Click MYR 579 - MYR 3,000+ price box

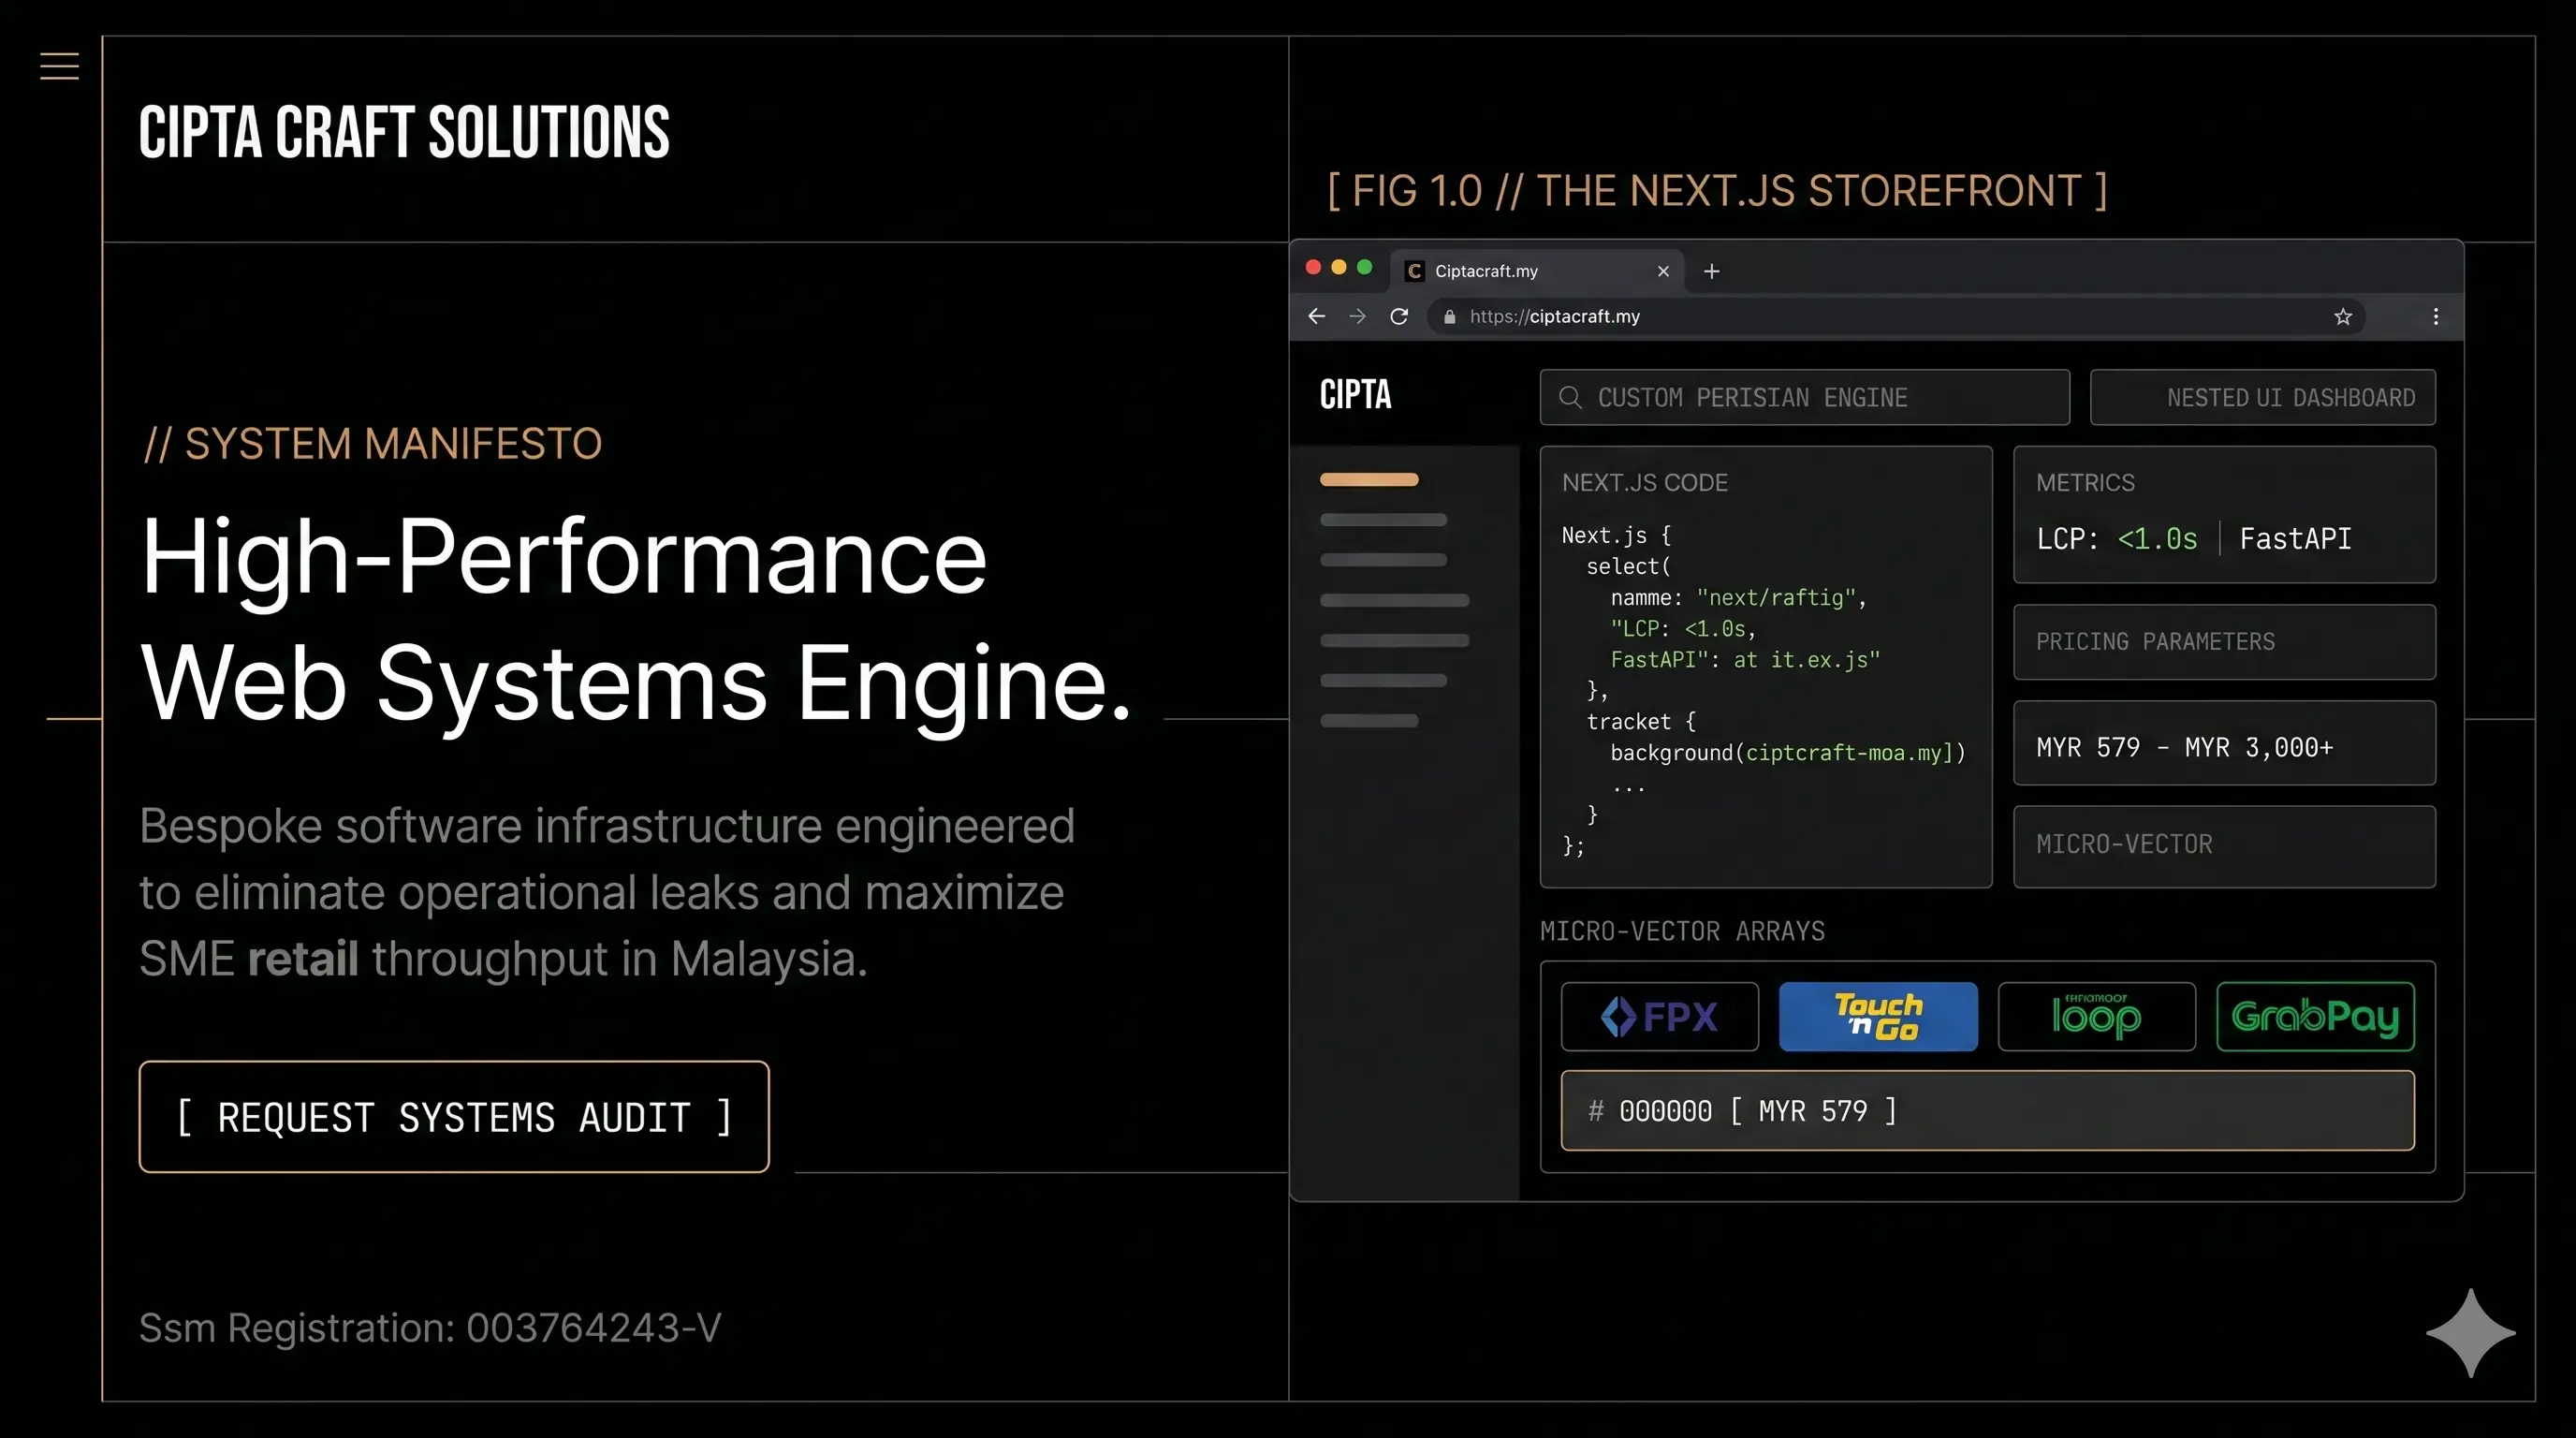(x=2224, y=743)
